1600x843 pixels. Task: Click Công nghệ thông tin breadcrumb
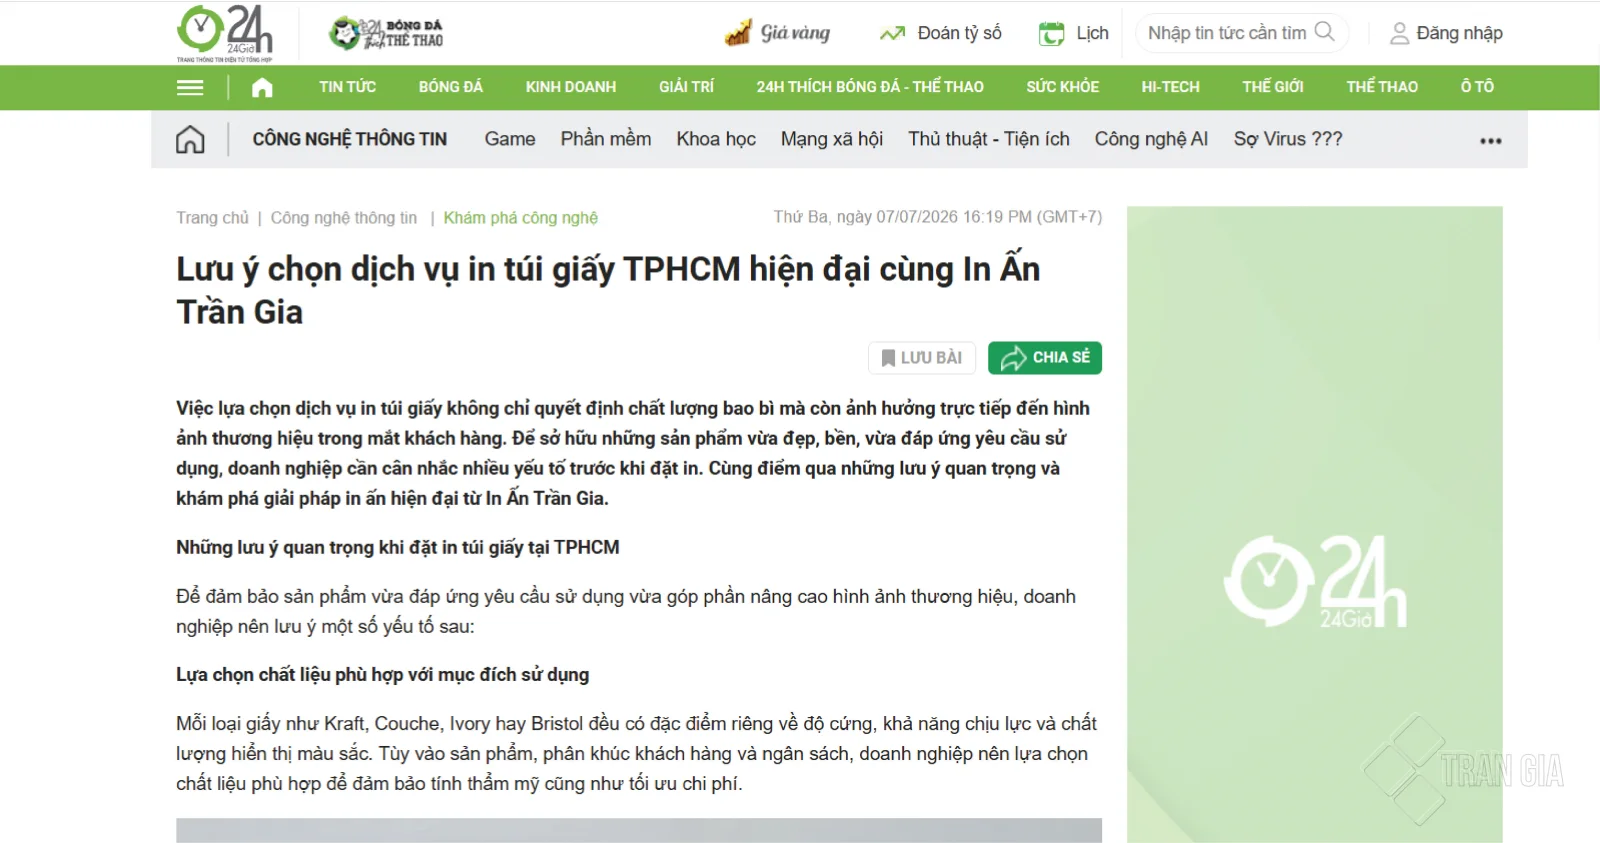tap(344, 218)
